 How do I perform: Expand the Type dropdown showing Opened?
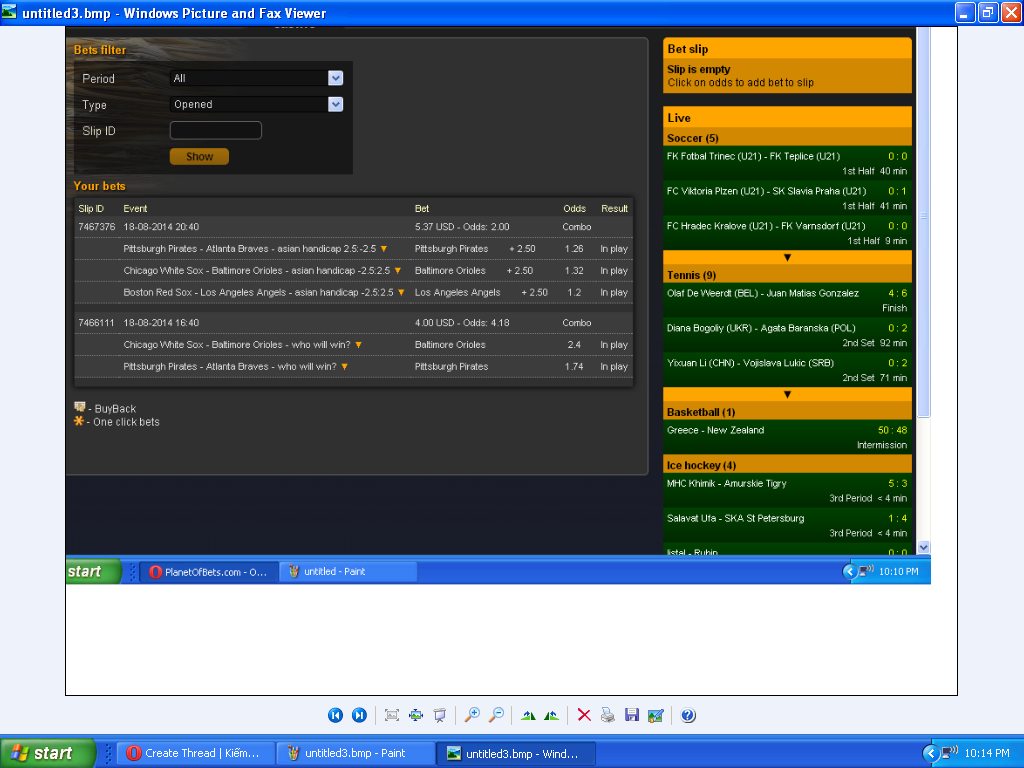pyautogui.click(x=336, y=104)
